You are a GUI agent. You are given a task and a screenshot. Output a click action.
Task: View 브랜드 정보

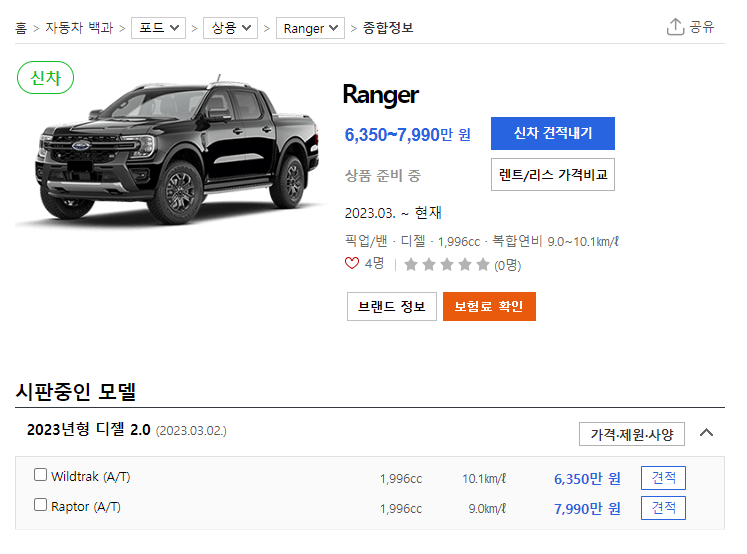[x=392, y=306]
